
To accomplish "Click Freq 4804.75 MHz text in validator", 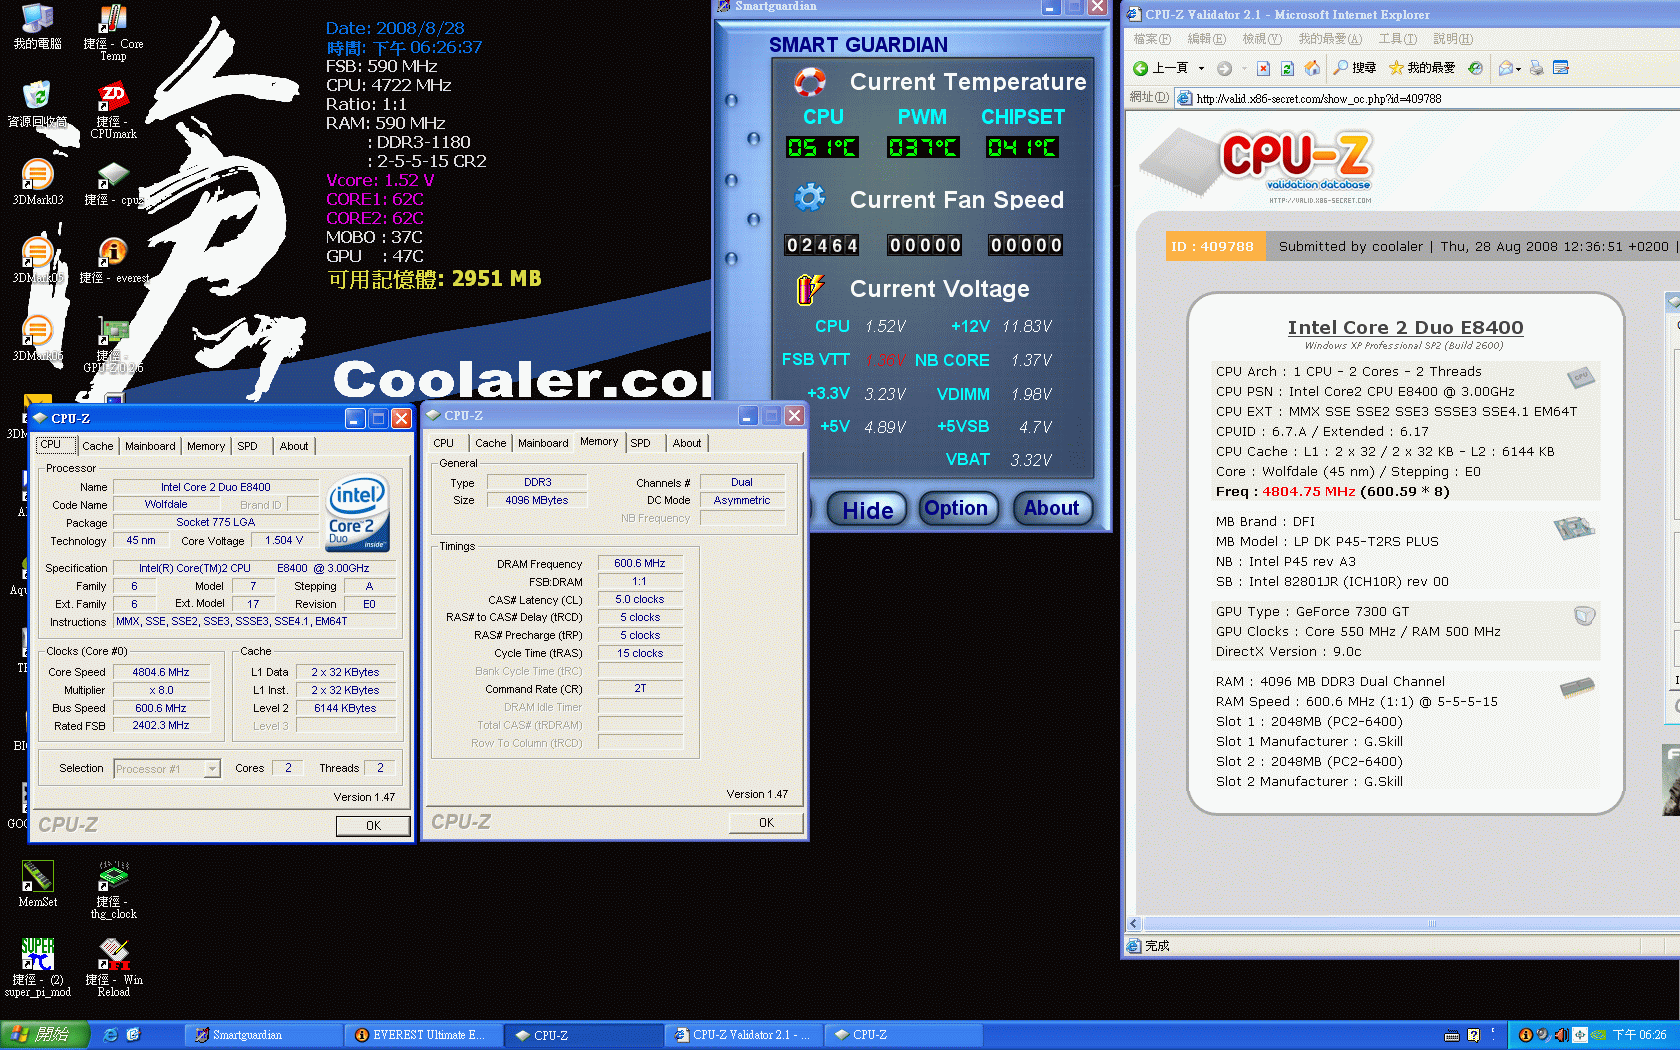I will click(x=1332, y=491).
